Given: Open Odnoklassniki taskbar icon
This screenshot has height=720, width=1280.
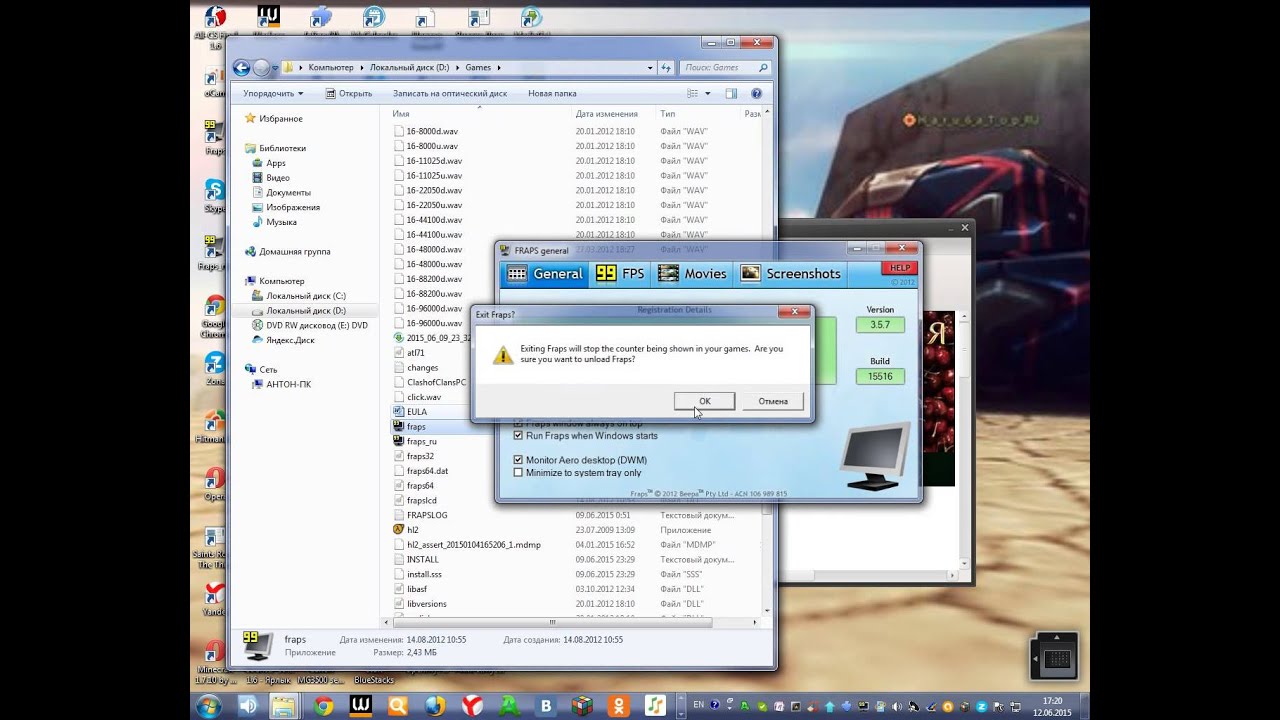Looking at the screenshot, I should click(619, 706).
